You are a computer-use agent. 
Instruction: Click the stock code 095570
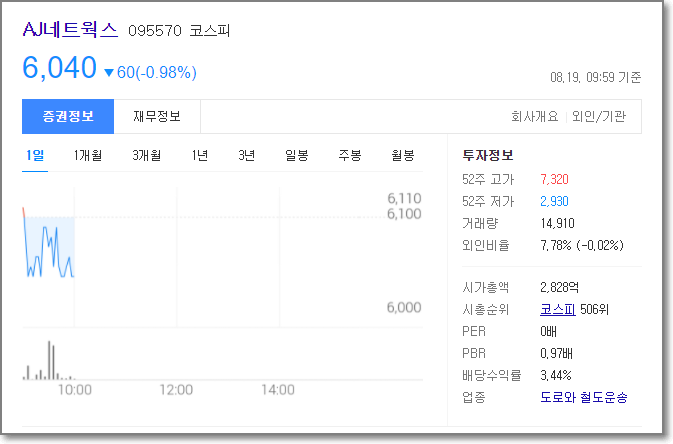pyautogui.click(x=155, y=30)
